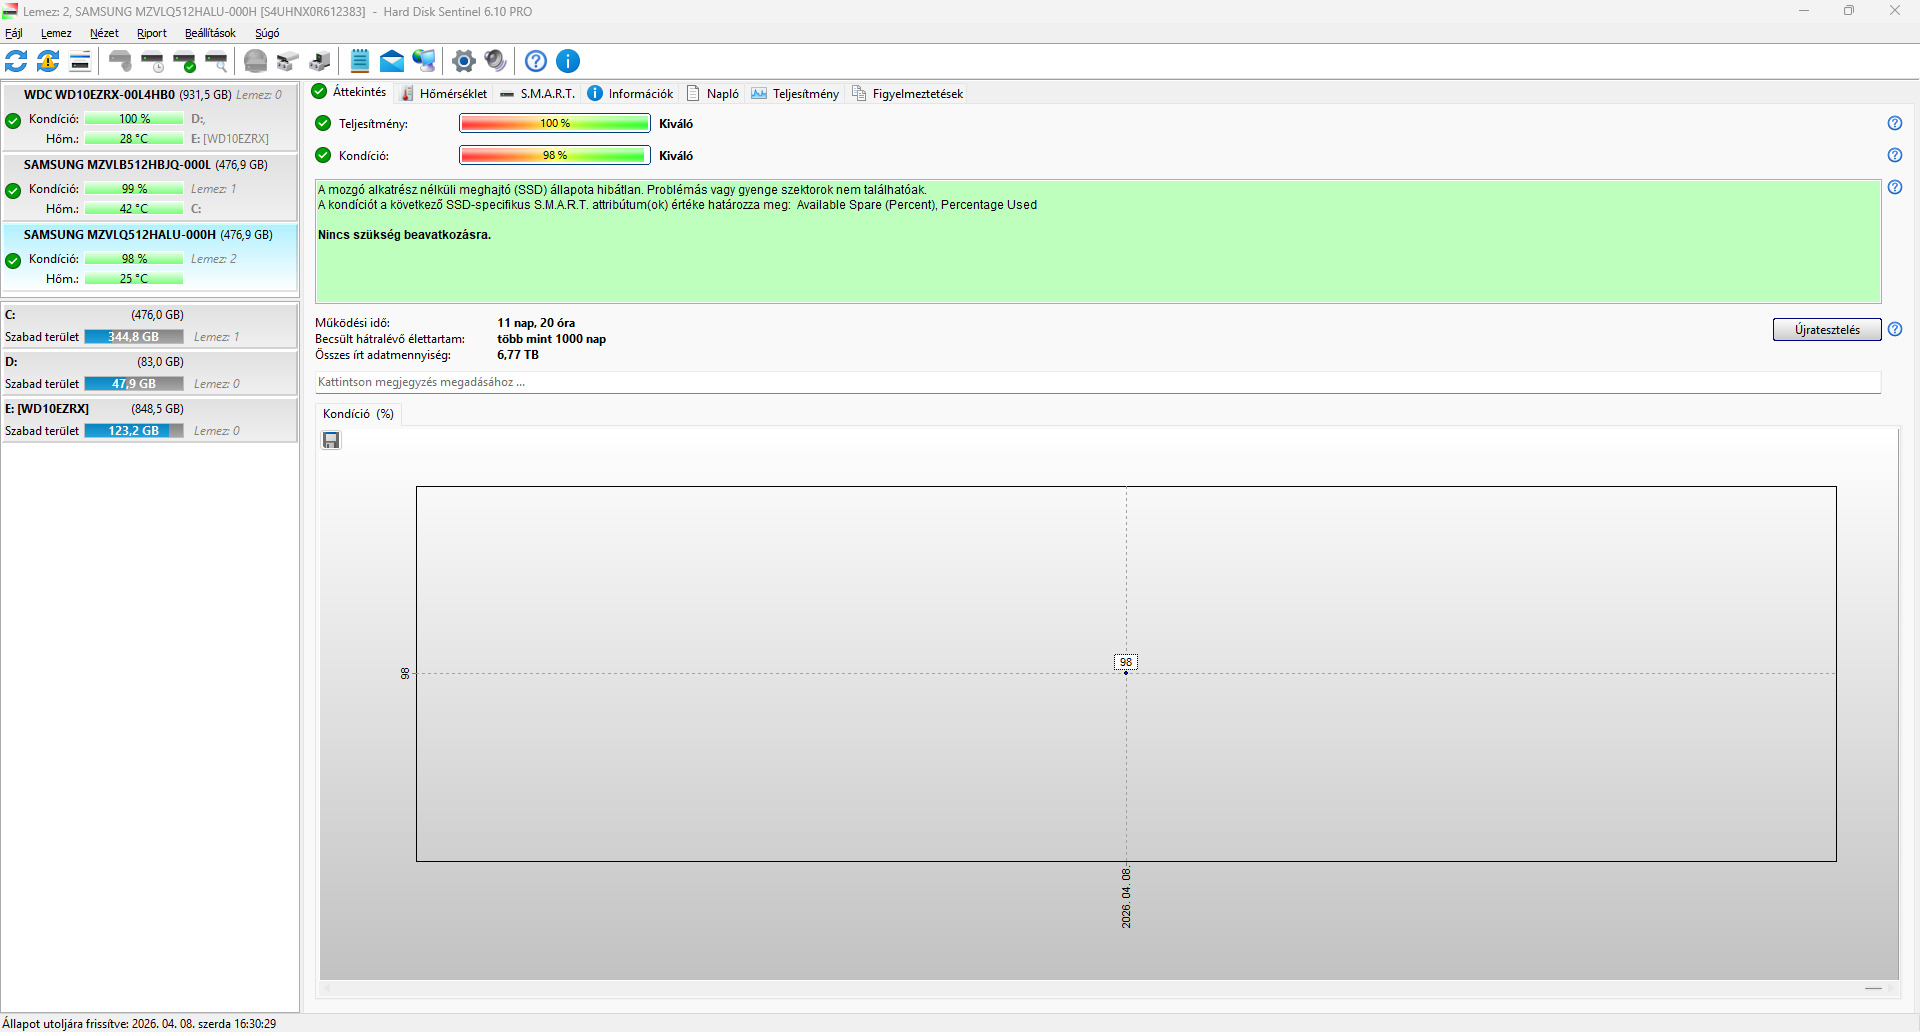Open settings via the gear icon
This screenshot has width=1920, height=1032.
click(x=463, y=61)
